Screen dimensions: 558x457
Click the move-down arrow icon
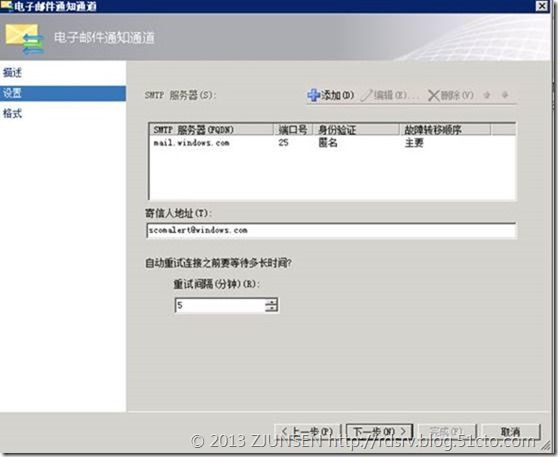pyautogui.click(x=505, y=95)
